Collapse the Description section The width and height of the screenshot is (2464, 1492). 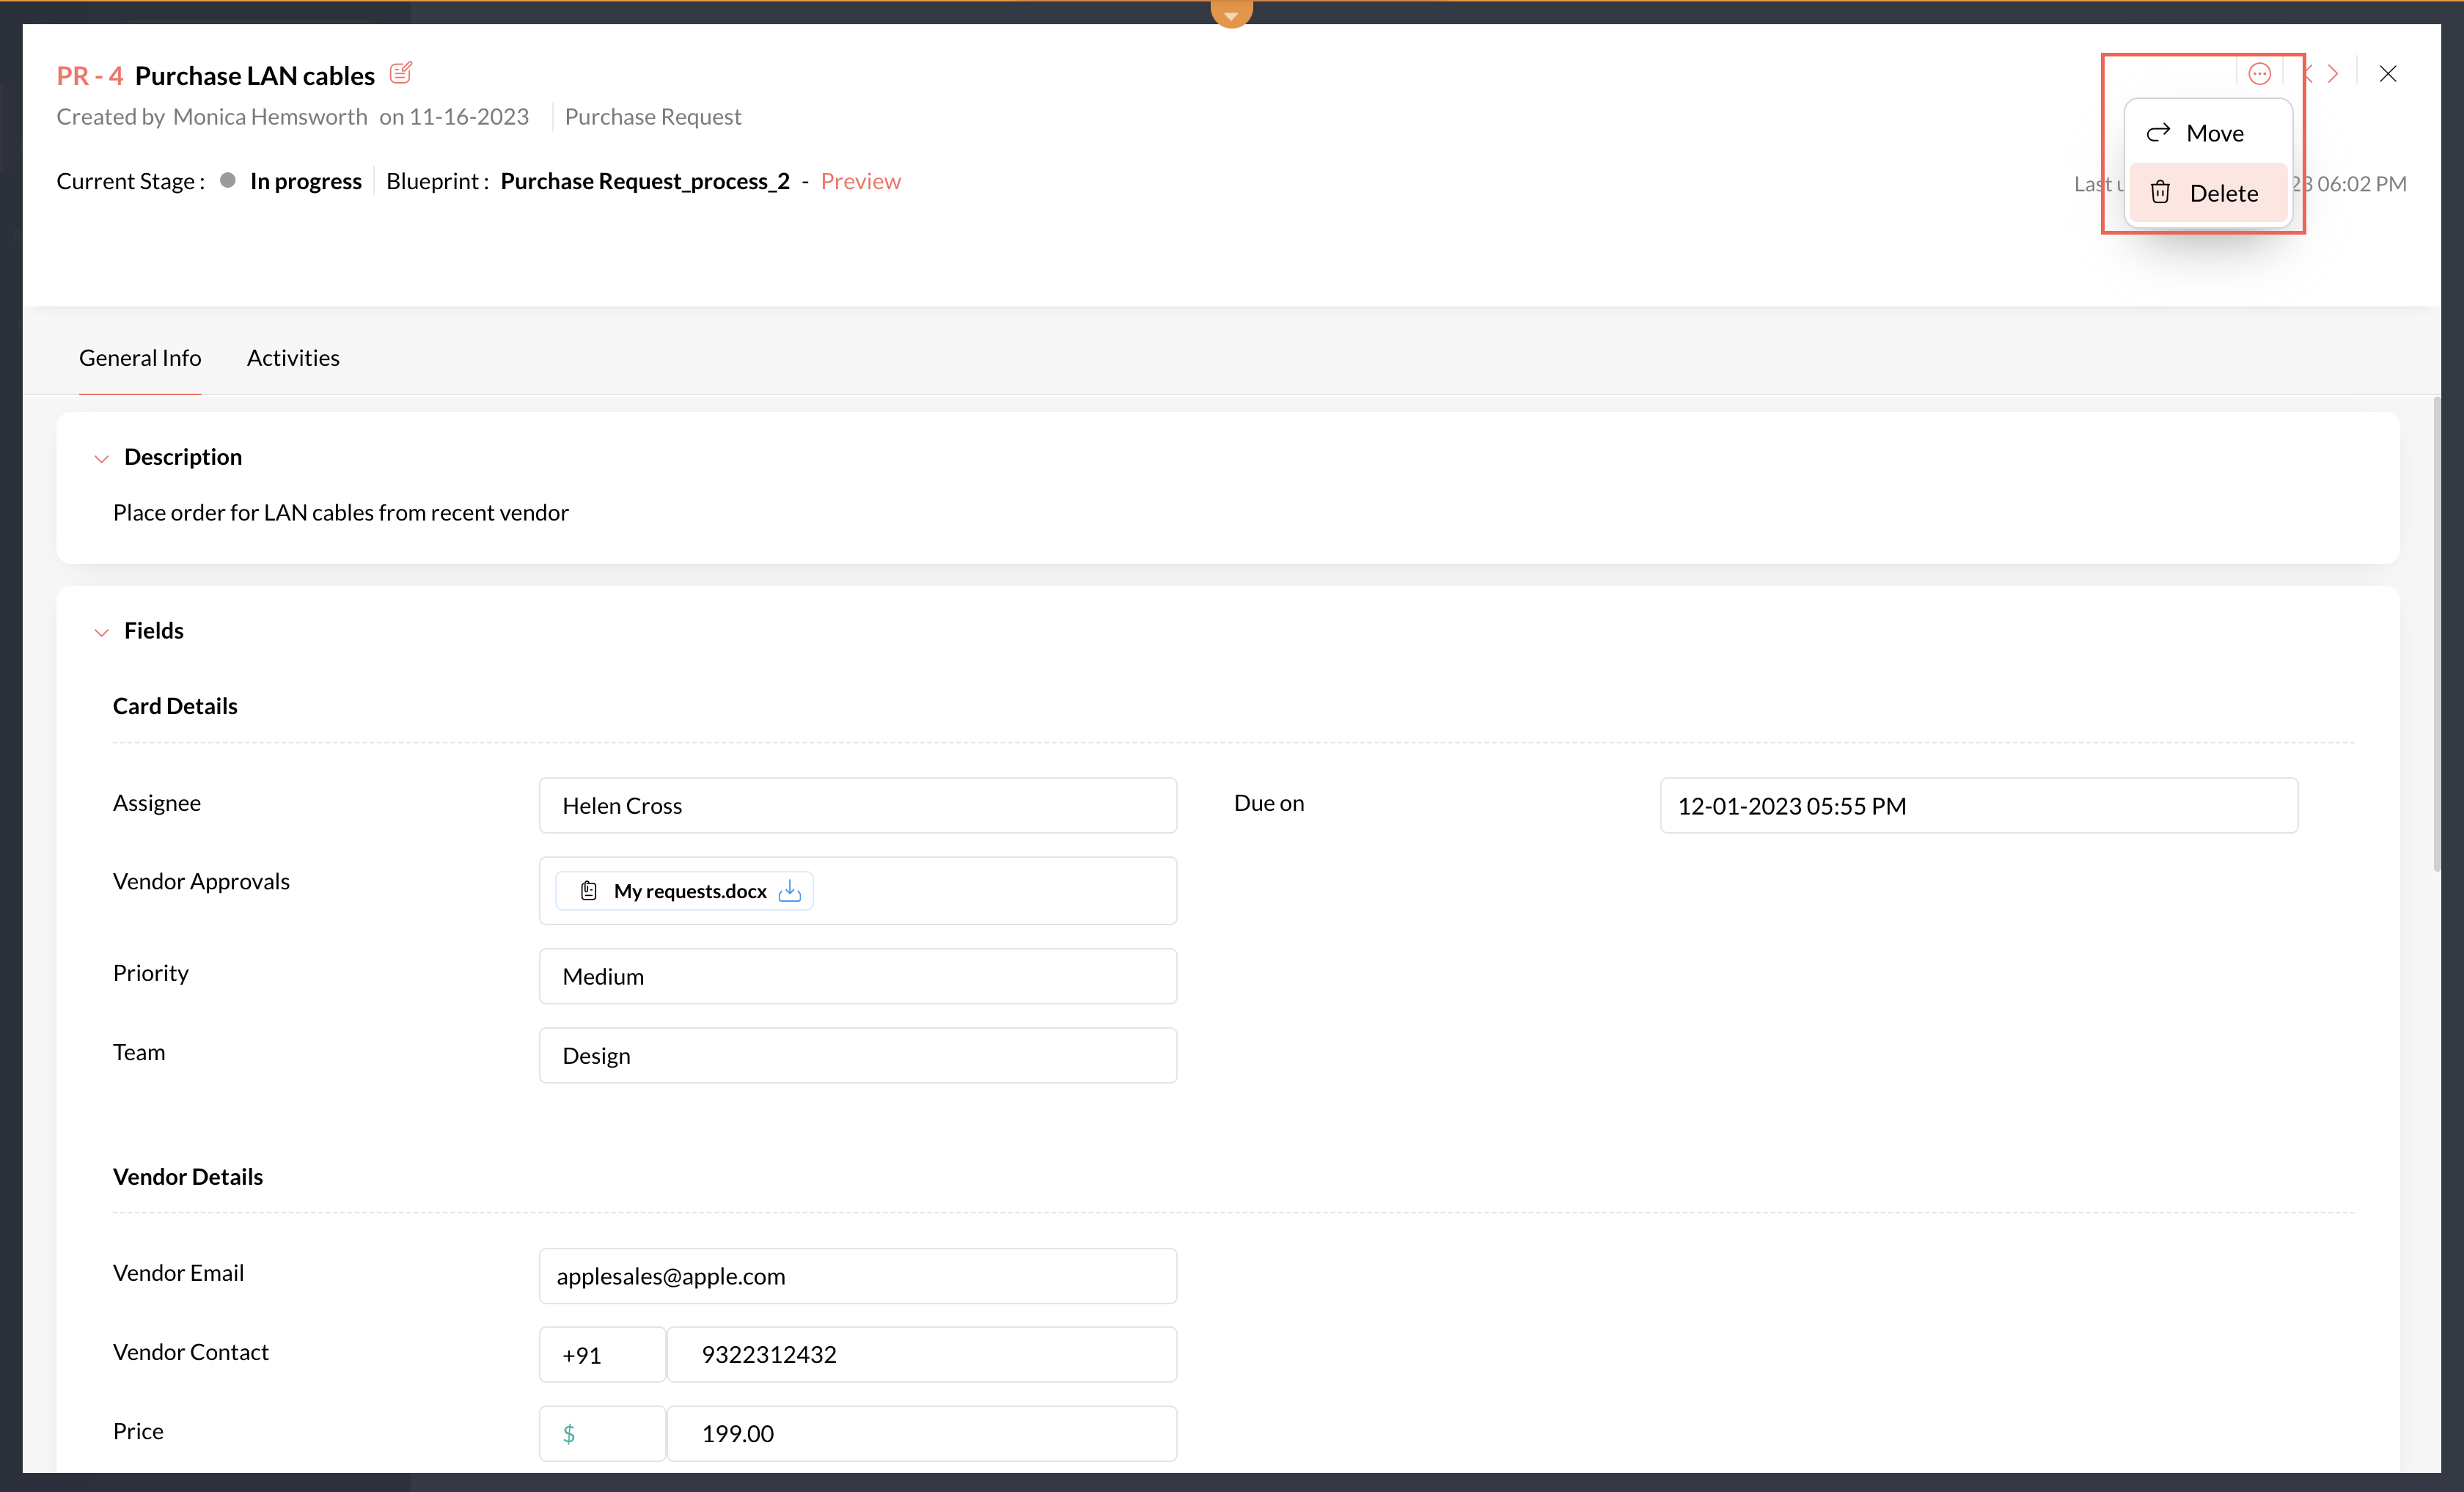click(x=101, y=459)
